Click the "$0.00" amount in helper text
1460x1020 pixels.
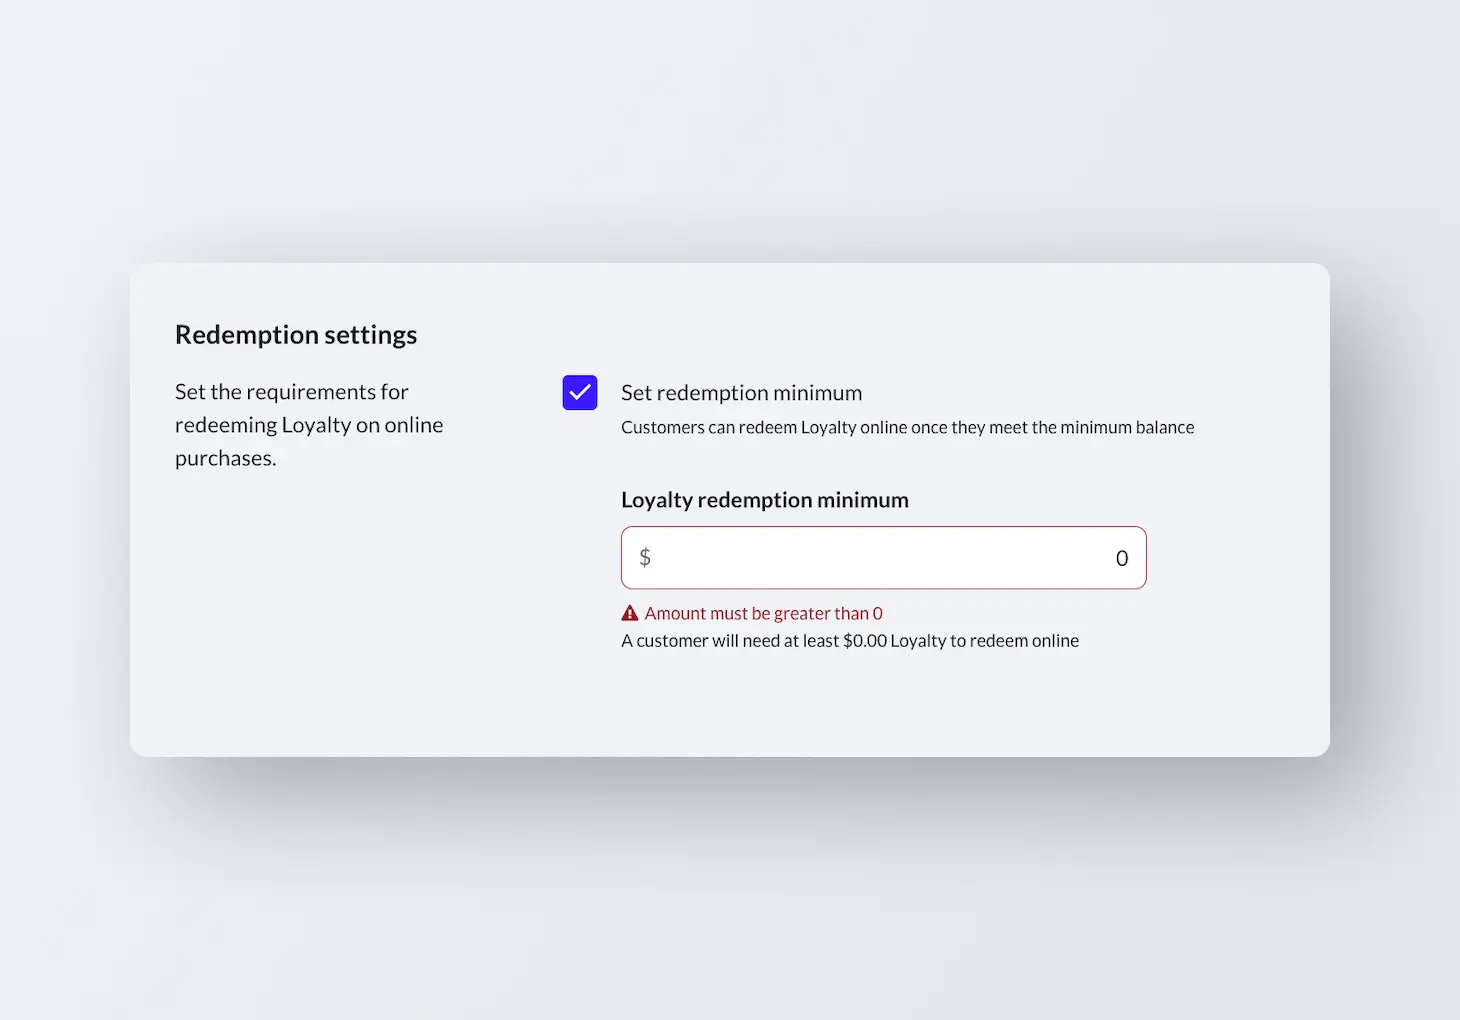(865, 641)
